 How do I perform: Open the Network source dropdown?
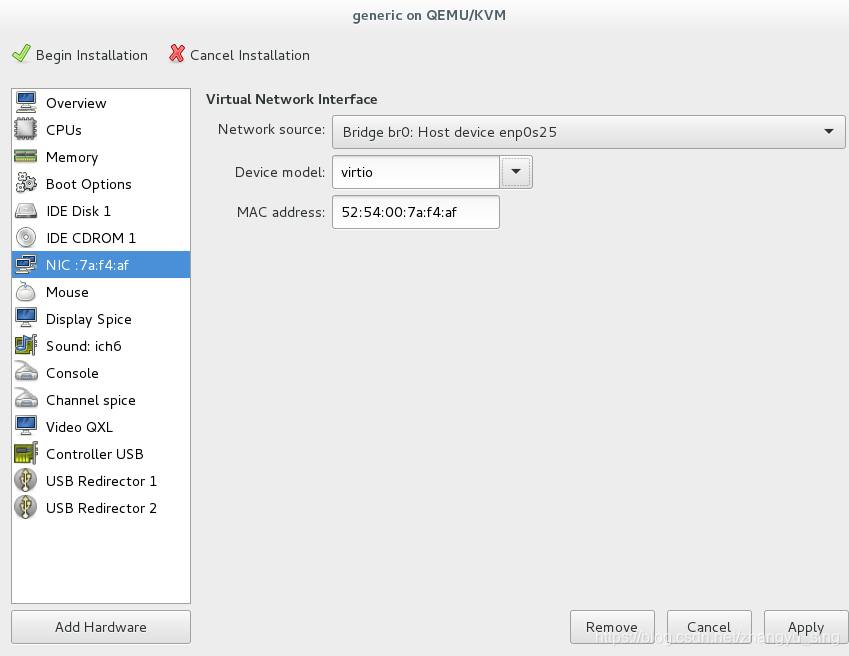(589, 132)
